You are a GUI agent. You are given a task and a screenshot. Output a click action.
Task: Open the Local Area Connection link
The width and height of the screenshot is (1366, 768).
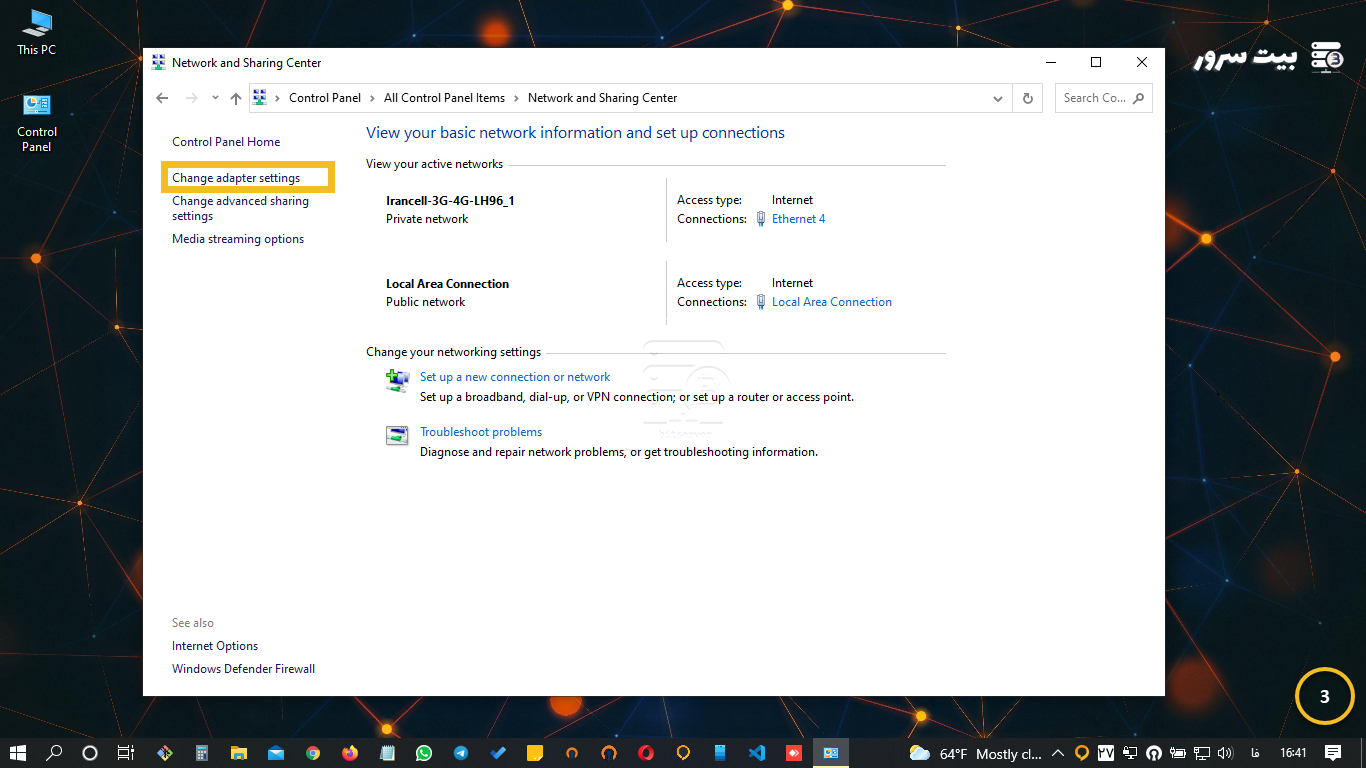(x=832, y=302)
